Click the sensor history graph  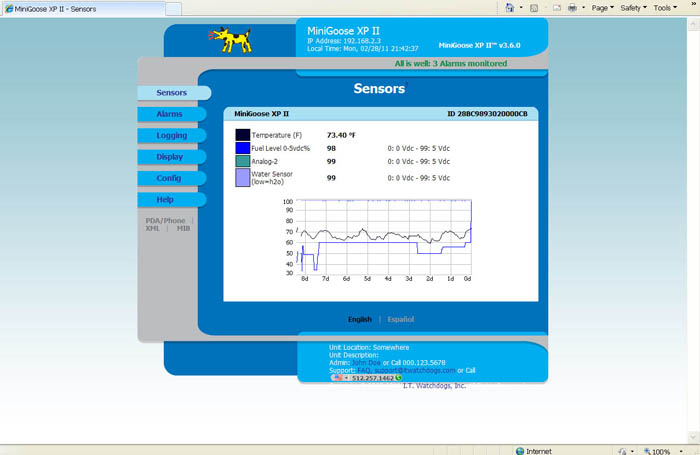377,240
